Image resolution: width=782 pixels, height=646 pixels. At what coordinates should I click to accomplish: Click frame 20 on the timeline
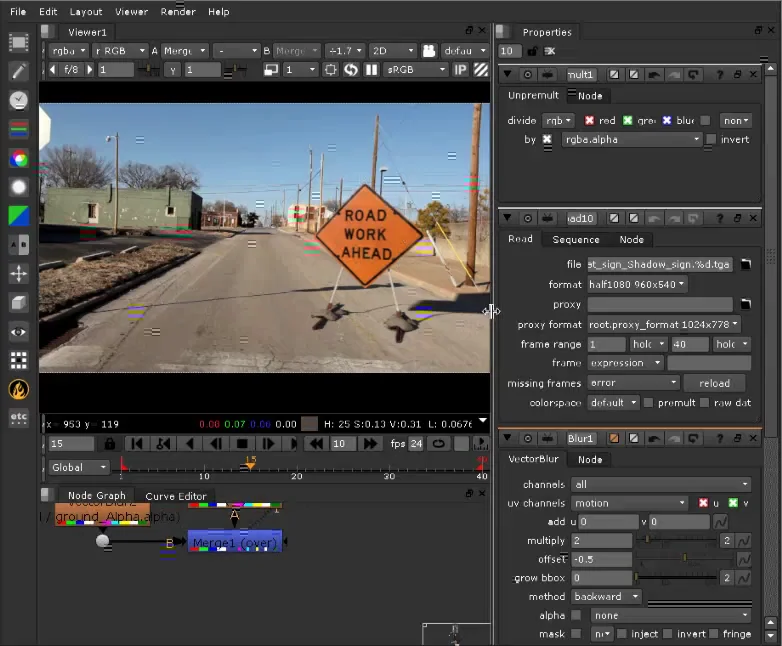297,469
